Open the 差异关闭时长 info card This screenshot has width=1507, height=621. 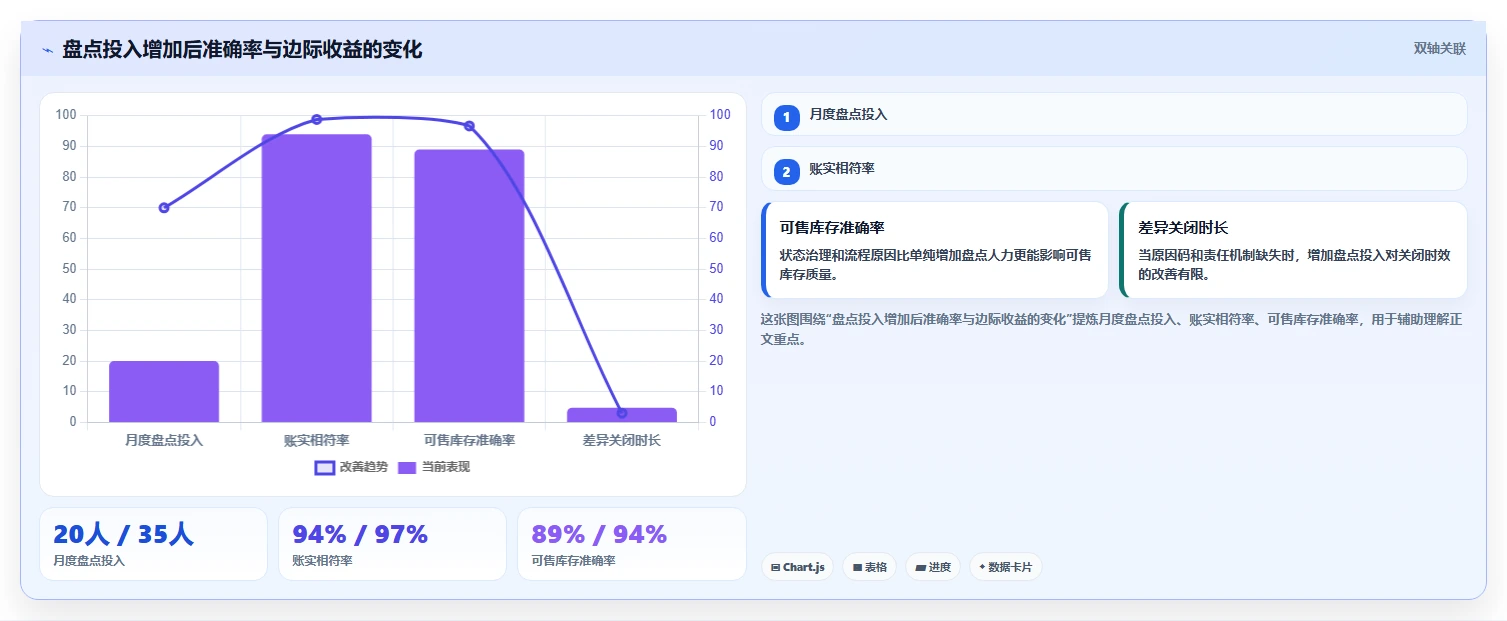click(x=1293, y=250)
